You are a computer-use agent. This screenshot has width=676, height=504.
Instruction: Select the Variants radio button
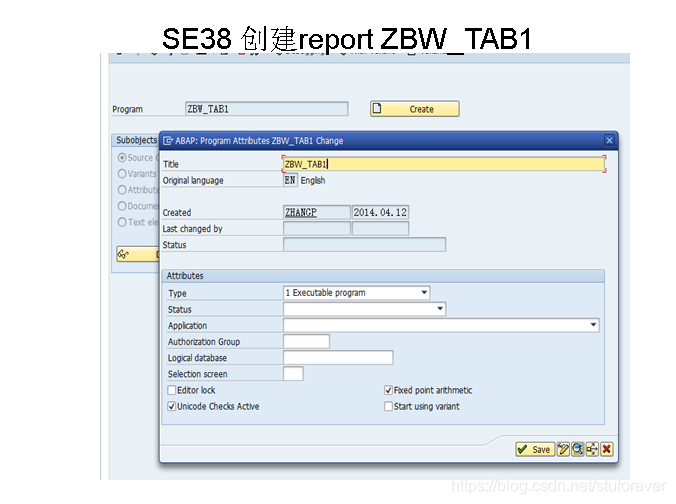coord(122,174)
